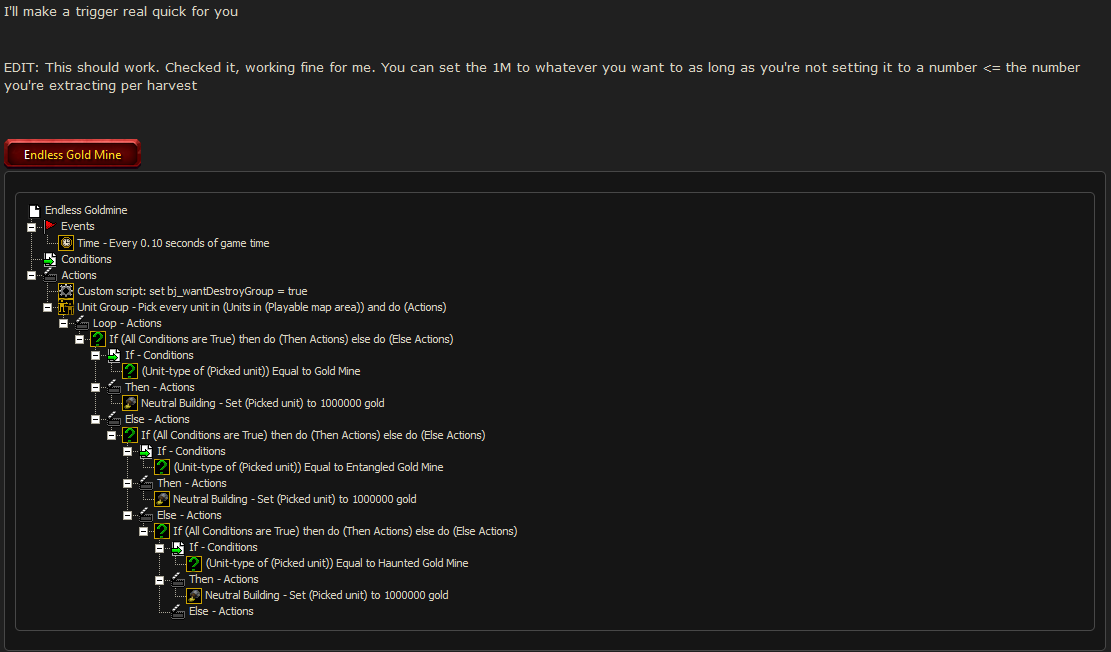Click the Endless Gold Mine spoiler button
Image resolution: width=1111 pixels, height=652 pixels.
[x=72, y=154]
